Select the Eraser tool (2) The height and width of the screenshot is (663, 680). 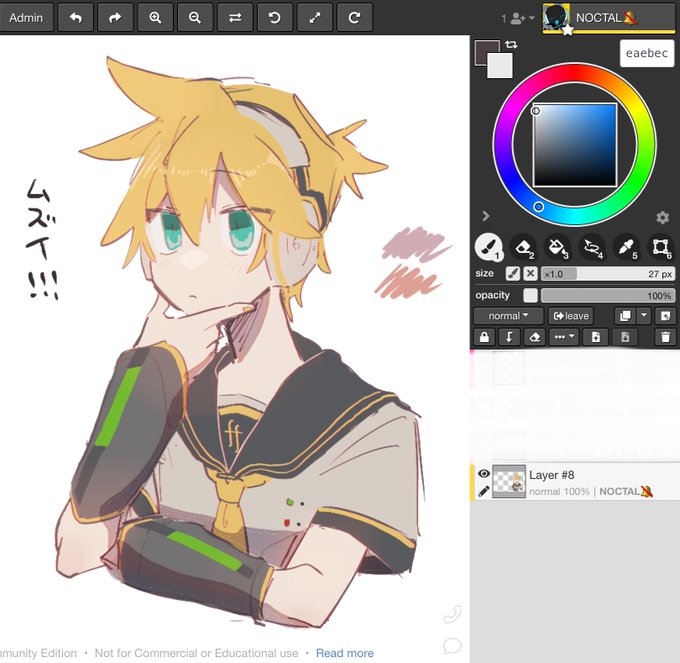click(523, 247)
